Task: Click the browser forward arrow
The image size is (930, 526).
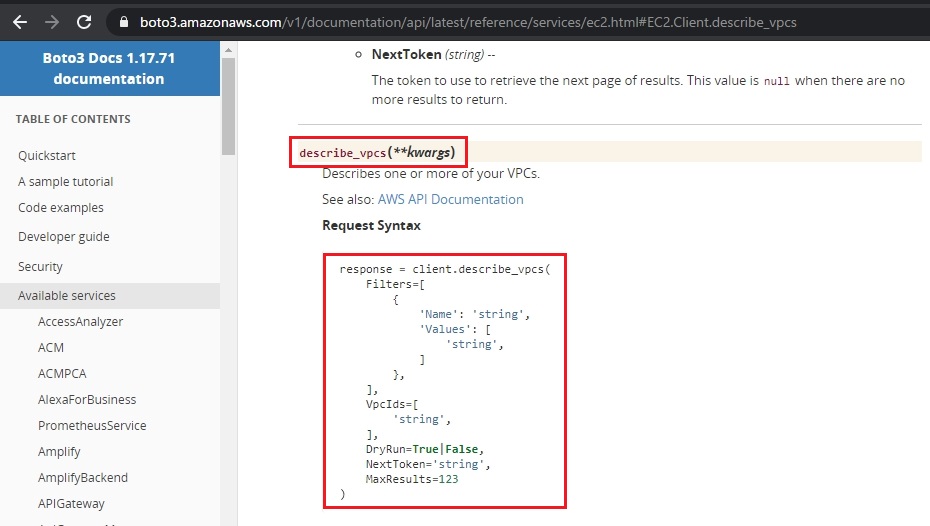Action: click(52, 23)
